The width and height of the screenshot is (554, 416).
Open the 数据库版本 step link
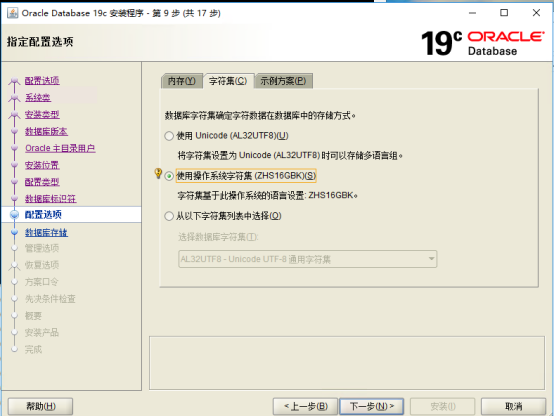point(46,131)
